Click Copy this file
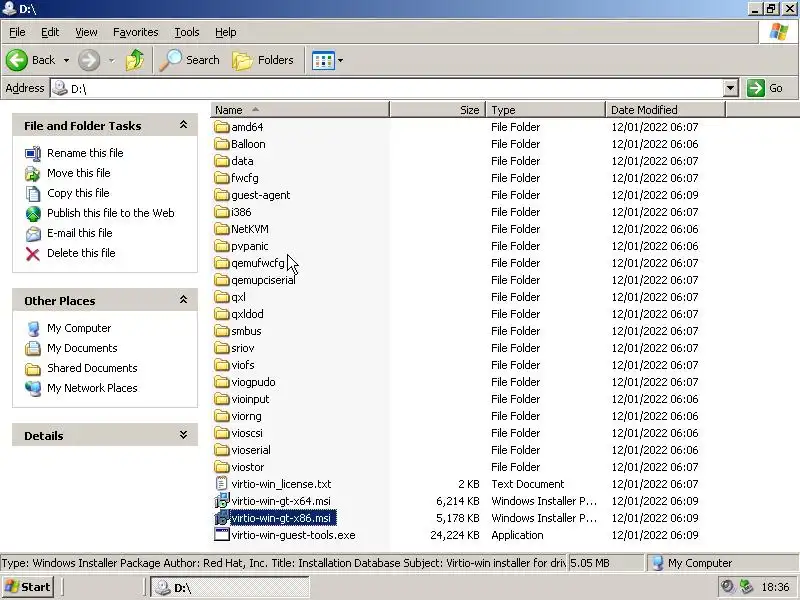Viewport: 800px width, 600px height. tap(78, 193)
